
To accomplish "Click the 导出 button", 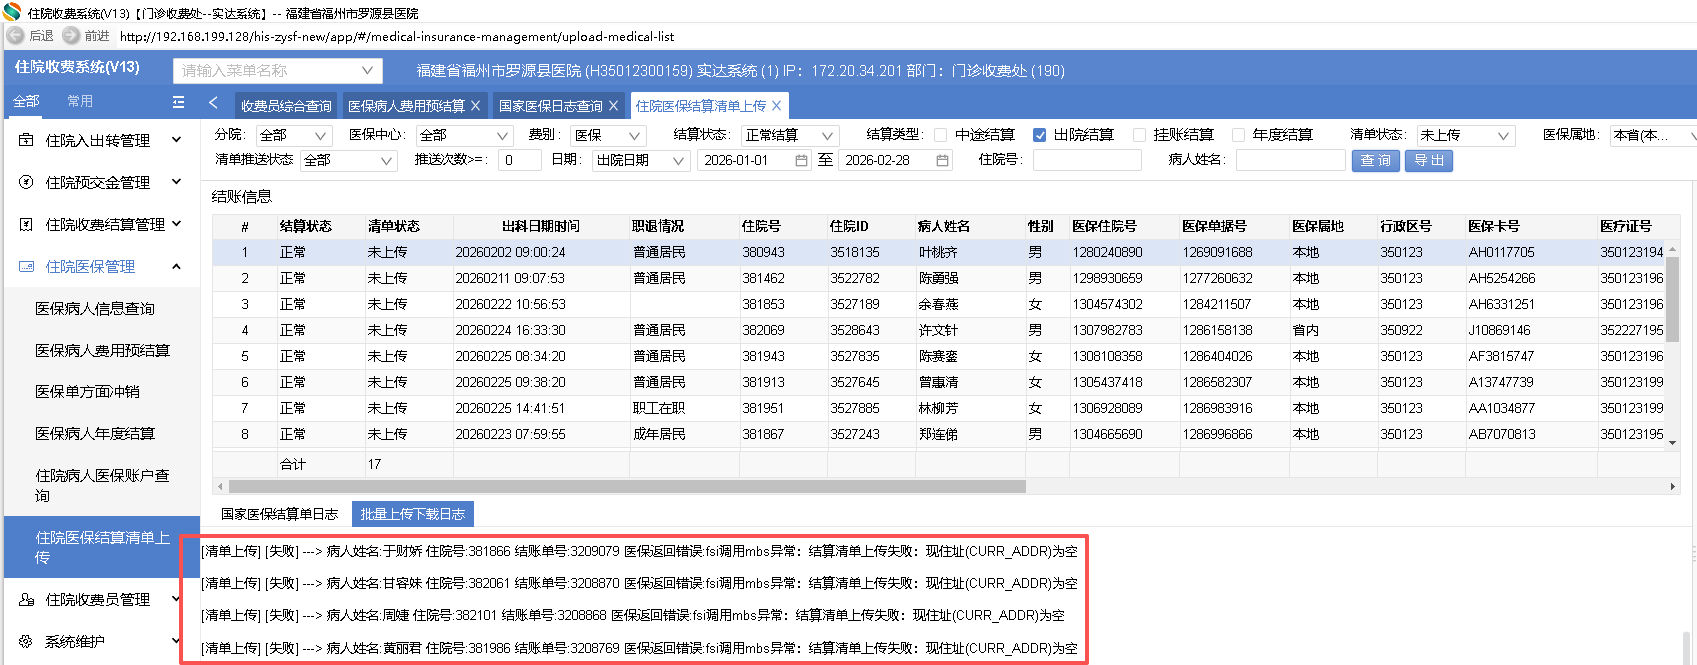I will click(1429, 160).
